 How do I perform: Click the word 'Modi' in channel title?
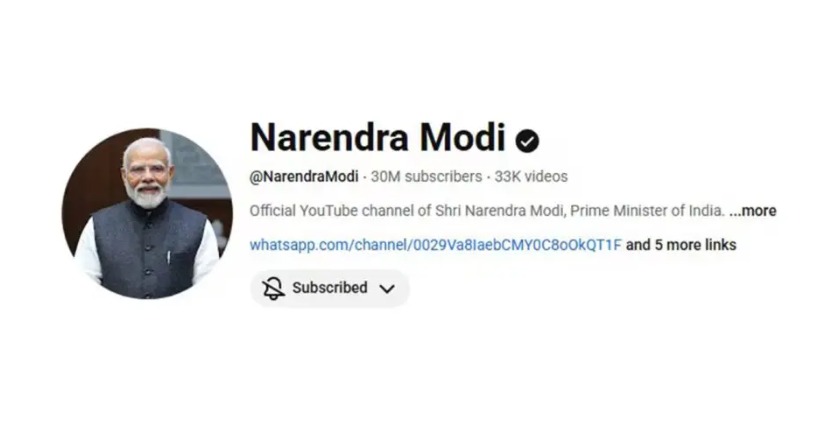pyautogui.click(x=462, y=138)
